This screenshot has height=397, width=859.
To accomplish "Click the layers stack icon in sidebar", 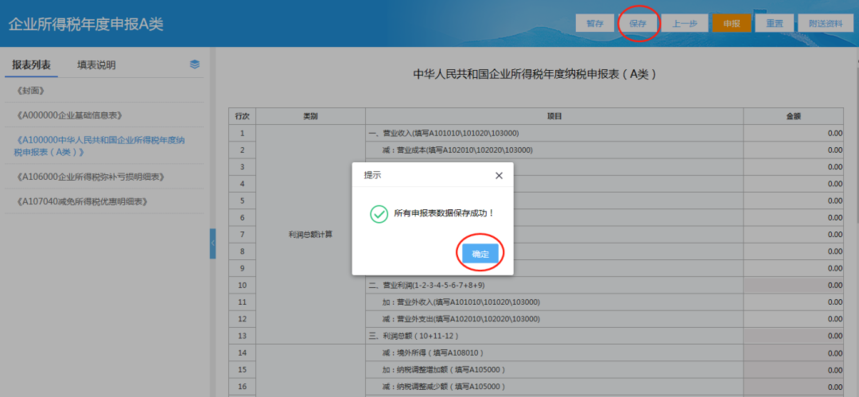I will point(194,65).
